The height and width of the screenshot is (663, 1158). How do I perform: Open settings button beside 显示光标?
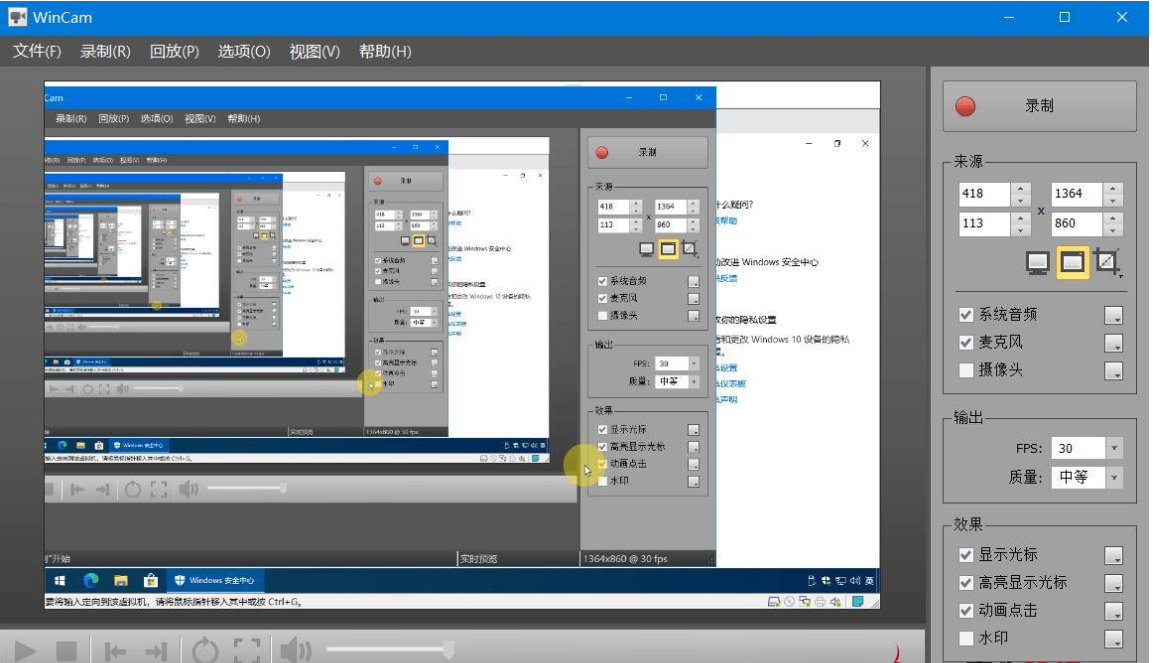point(1113,556)
